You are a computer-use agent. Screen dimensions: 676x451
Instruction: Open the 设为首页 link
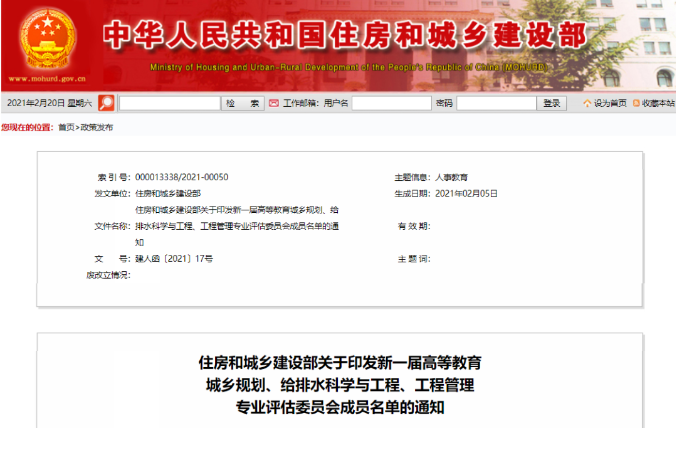(610, 103)
